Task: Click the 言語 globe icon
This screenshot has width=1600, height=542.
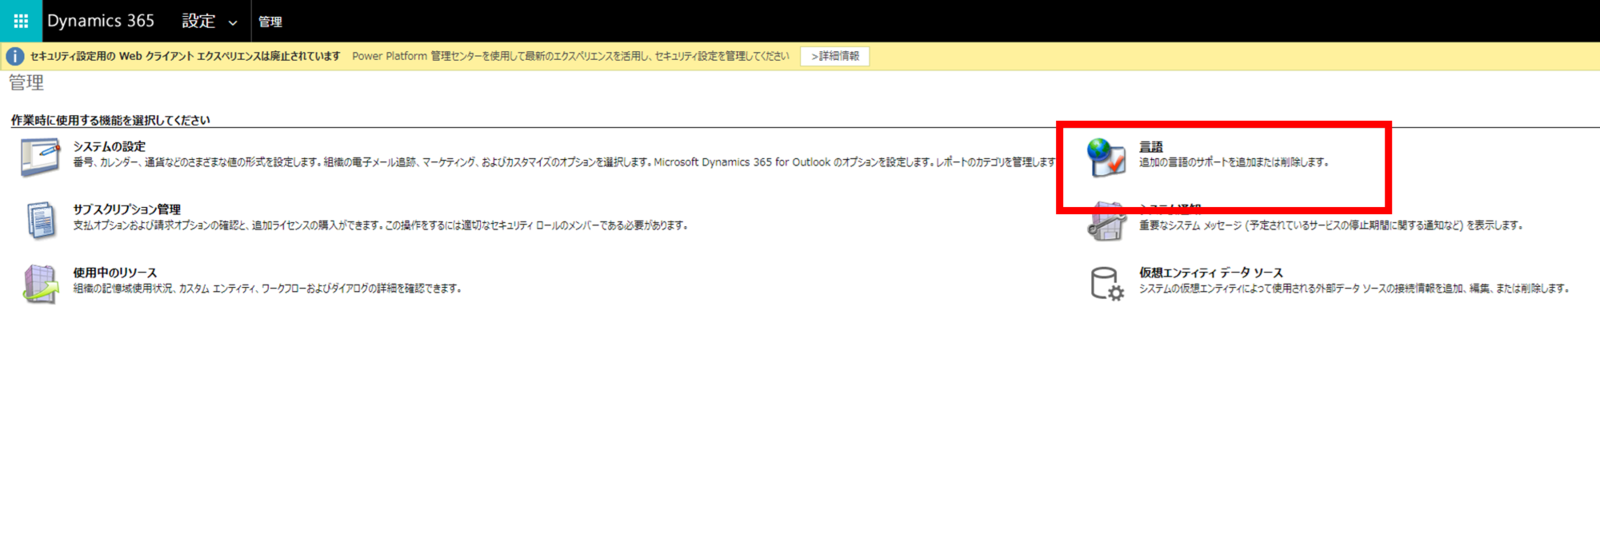Action: click(x=1106, y=158)
